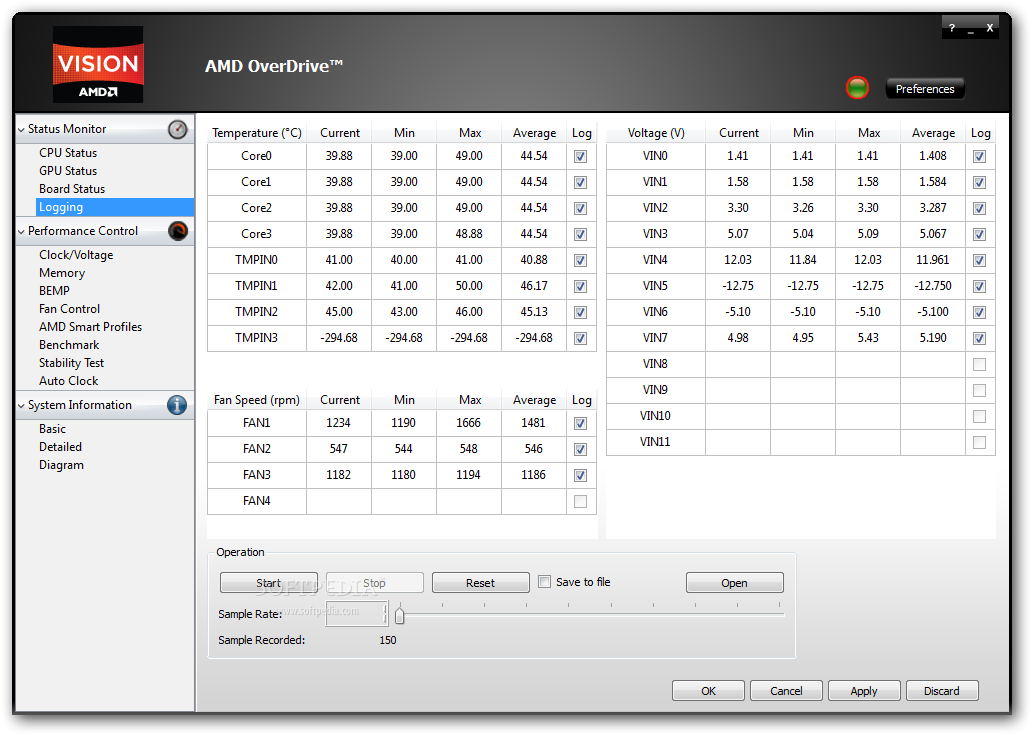Viewport: 1032px width, 735px height.
Task: Toggle TMPIN0 log checkbox
Action: coord(580,261)
